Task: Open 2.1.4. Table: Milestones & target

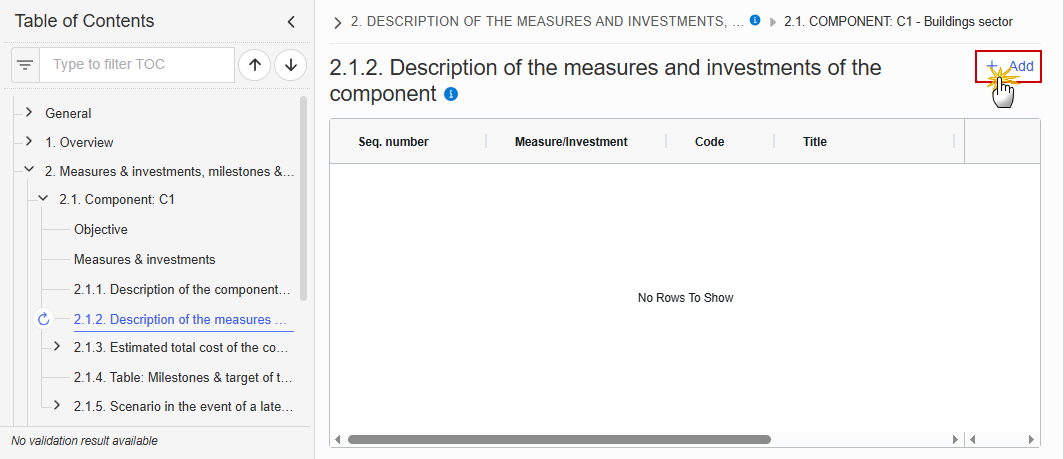Action: point(183,378)
